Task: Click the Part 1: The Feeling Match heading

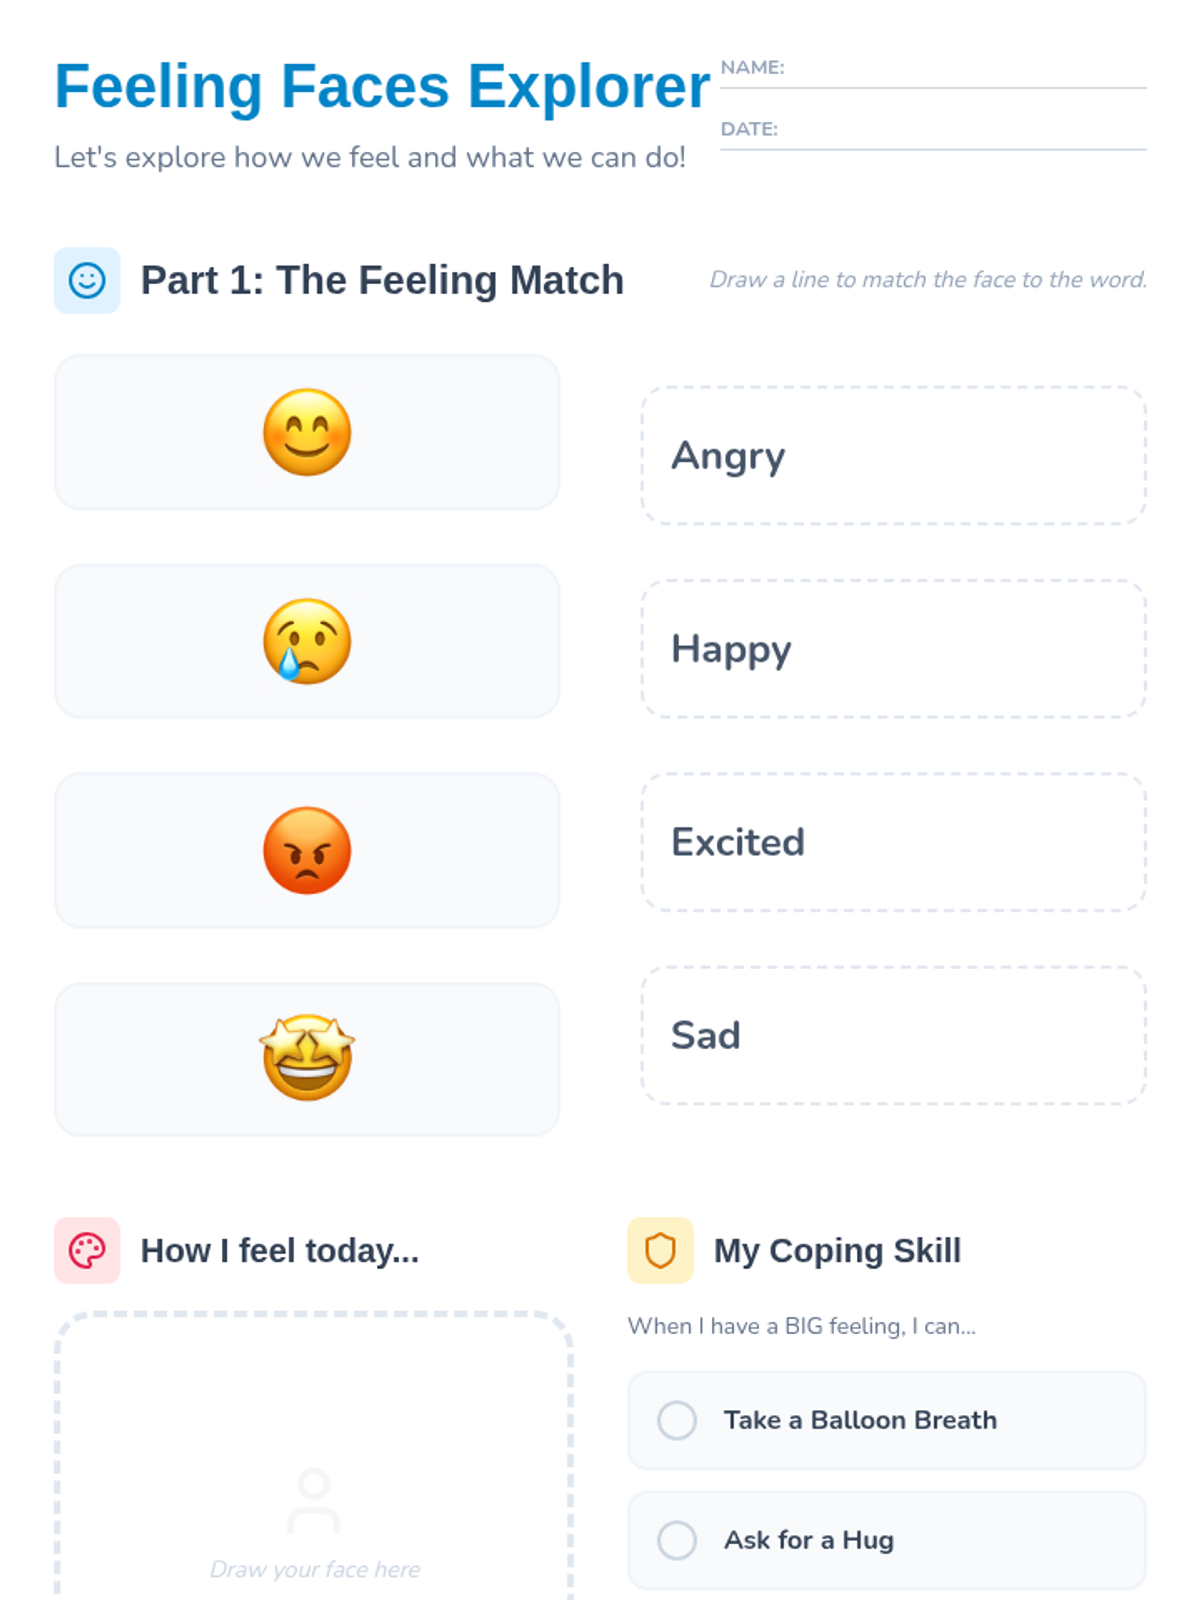Action: click(x=382, y=281)
